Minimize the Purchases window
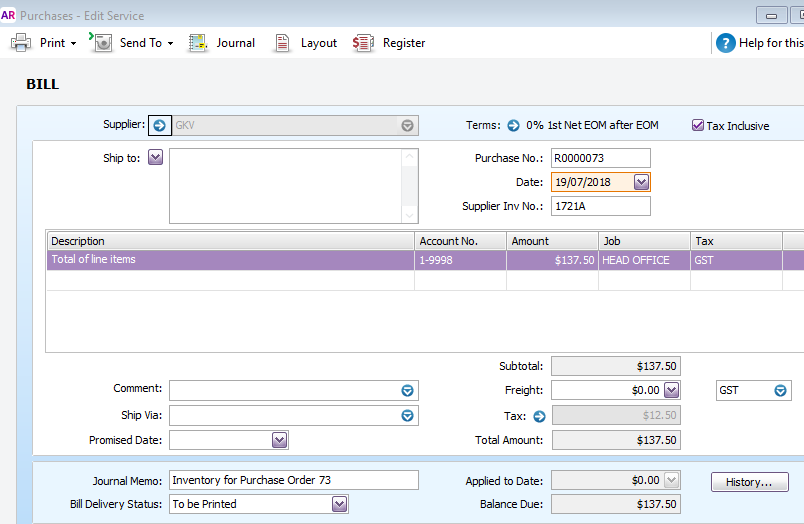The height and width of the screenshot is (524, 804). coord(771,15)
